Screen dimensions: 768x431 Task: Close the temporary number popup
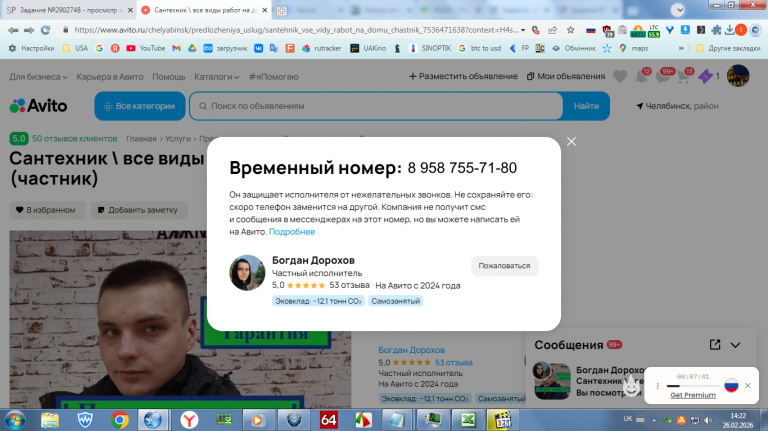pyautogui.click(x=571, y=142)
